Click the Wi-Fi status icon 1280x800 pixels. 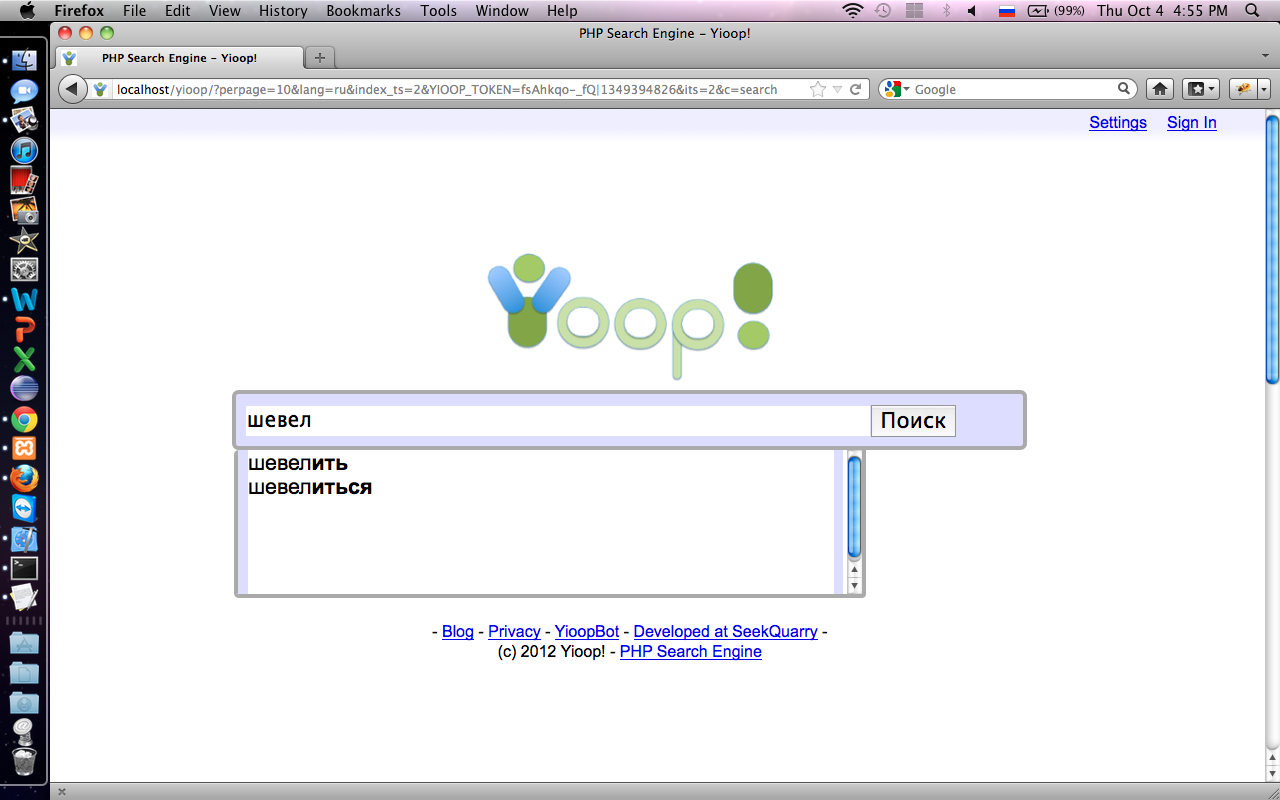point(852,11)
